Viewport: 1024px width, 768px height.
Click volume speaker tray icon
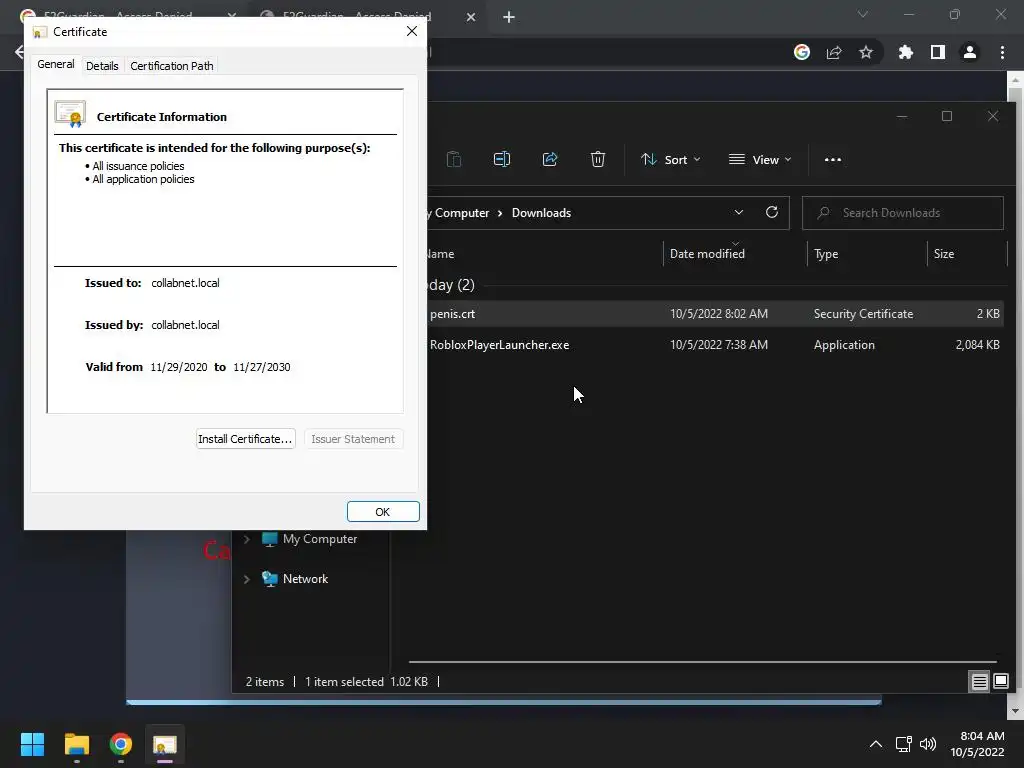(928, 744)
